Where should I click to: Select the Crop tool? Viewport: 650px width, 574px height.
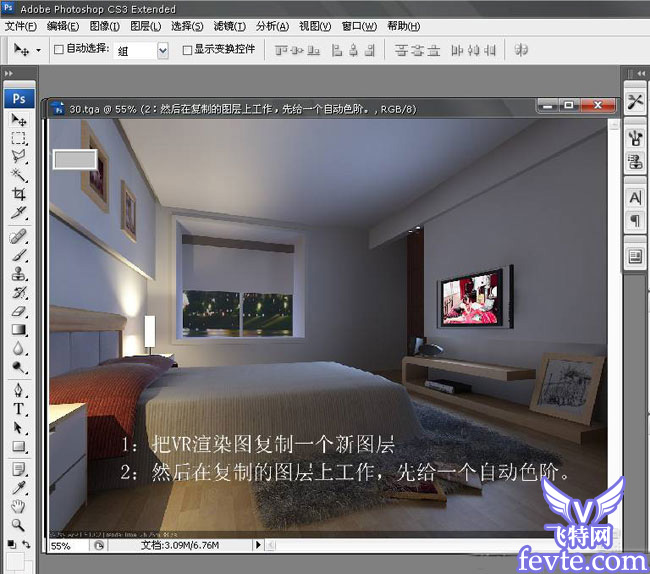[18, 194]
